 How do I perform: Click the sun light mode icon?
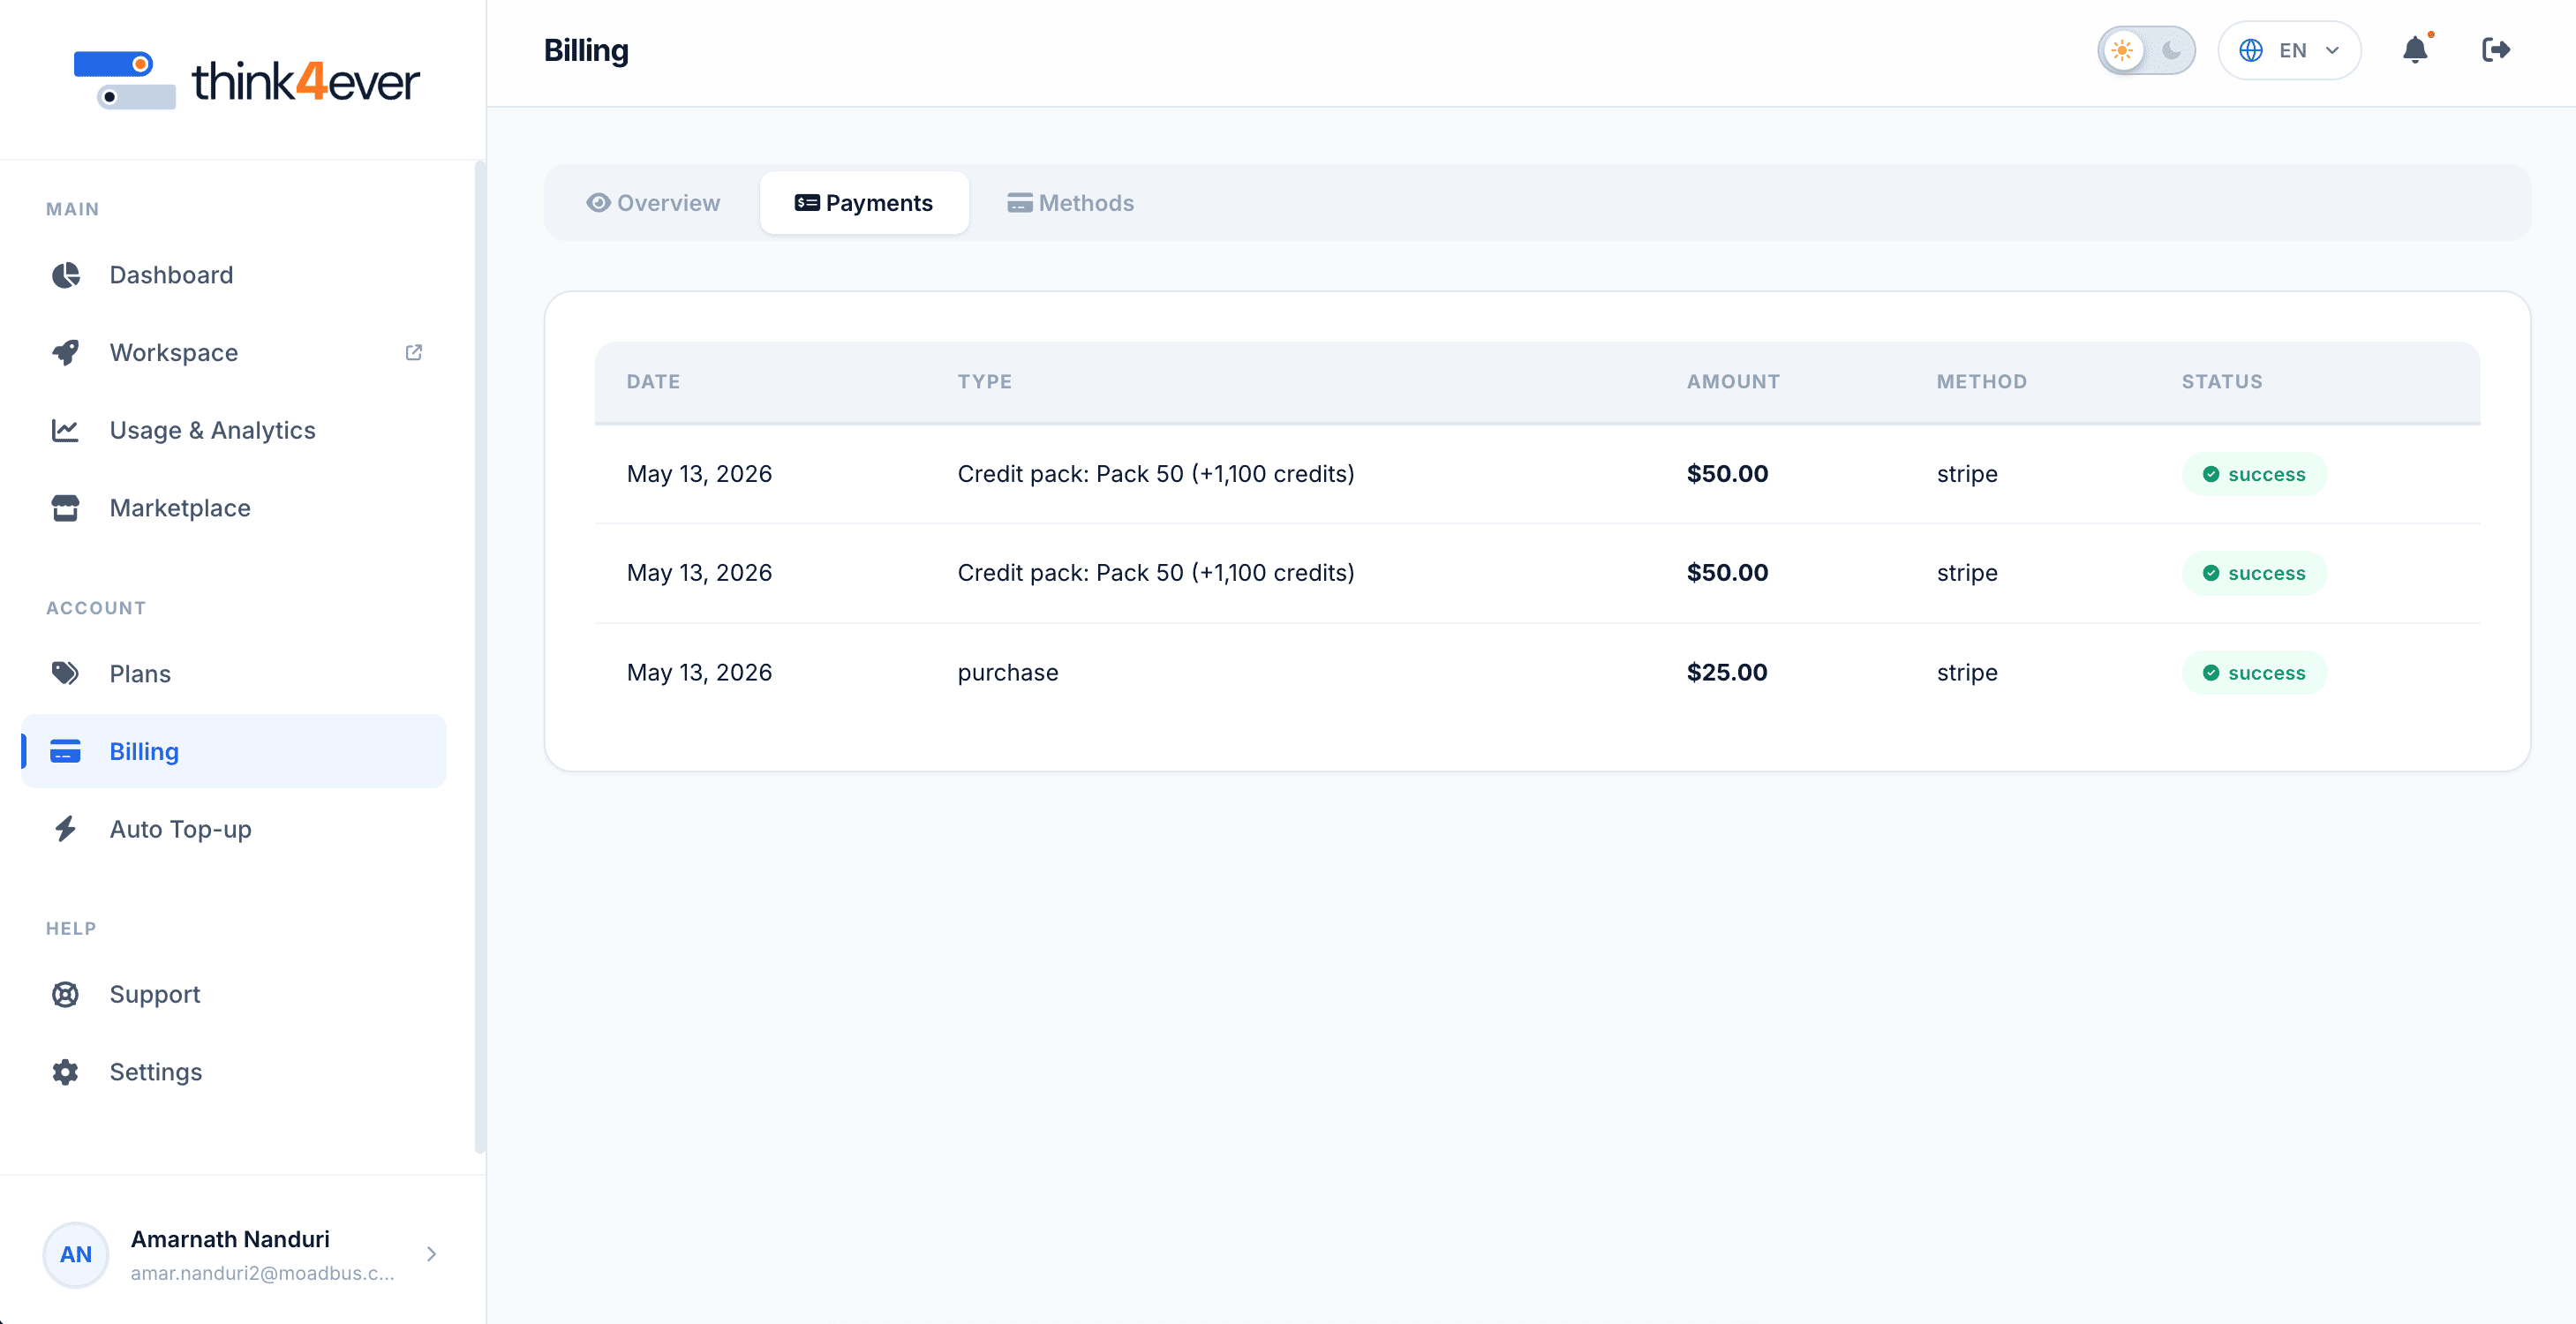2122,50
